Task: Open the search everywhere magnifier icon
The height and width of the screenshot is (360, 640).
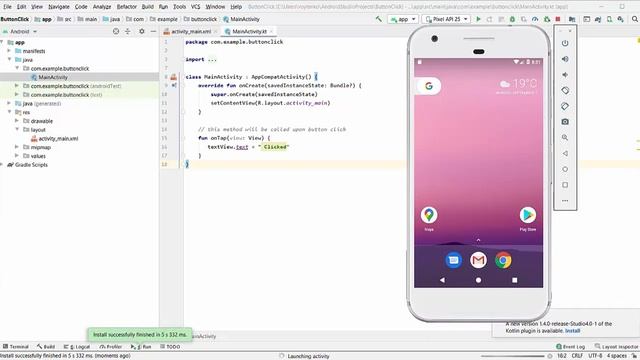Action: click(635, 19)
